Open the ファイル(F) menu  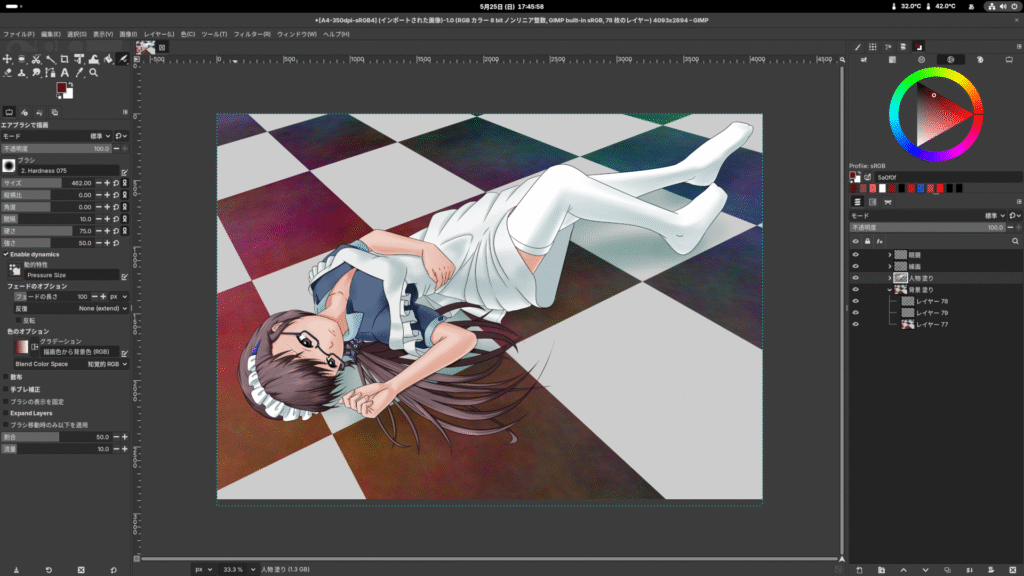pos(19,34)
